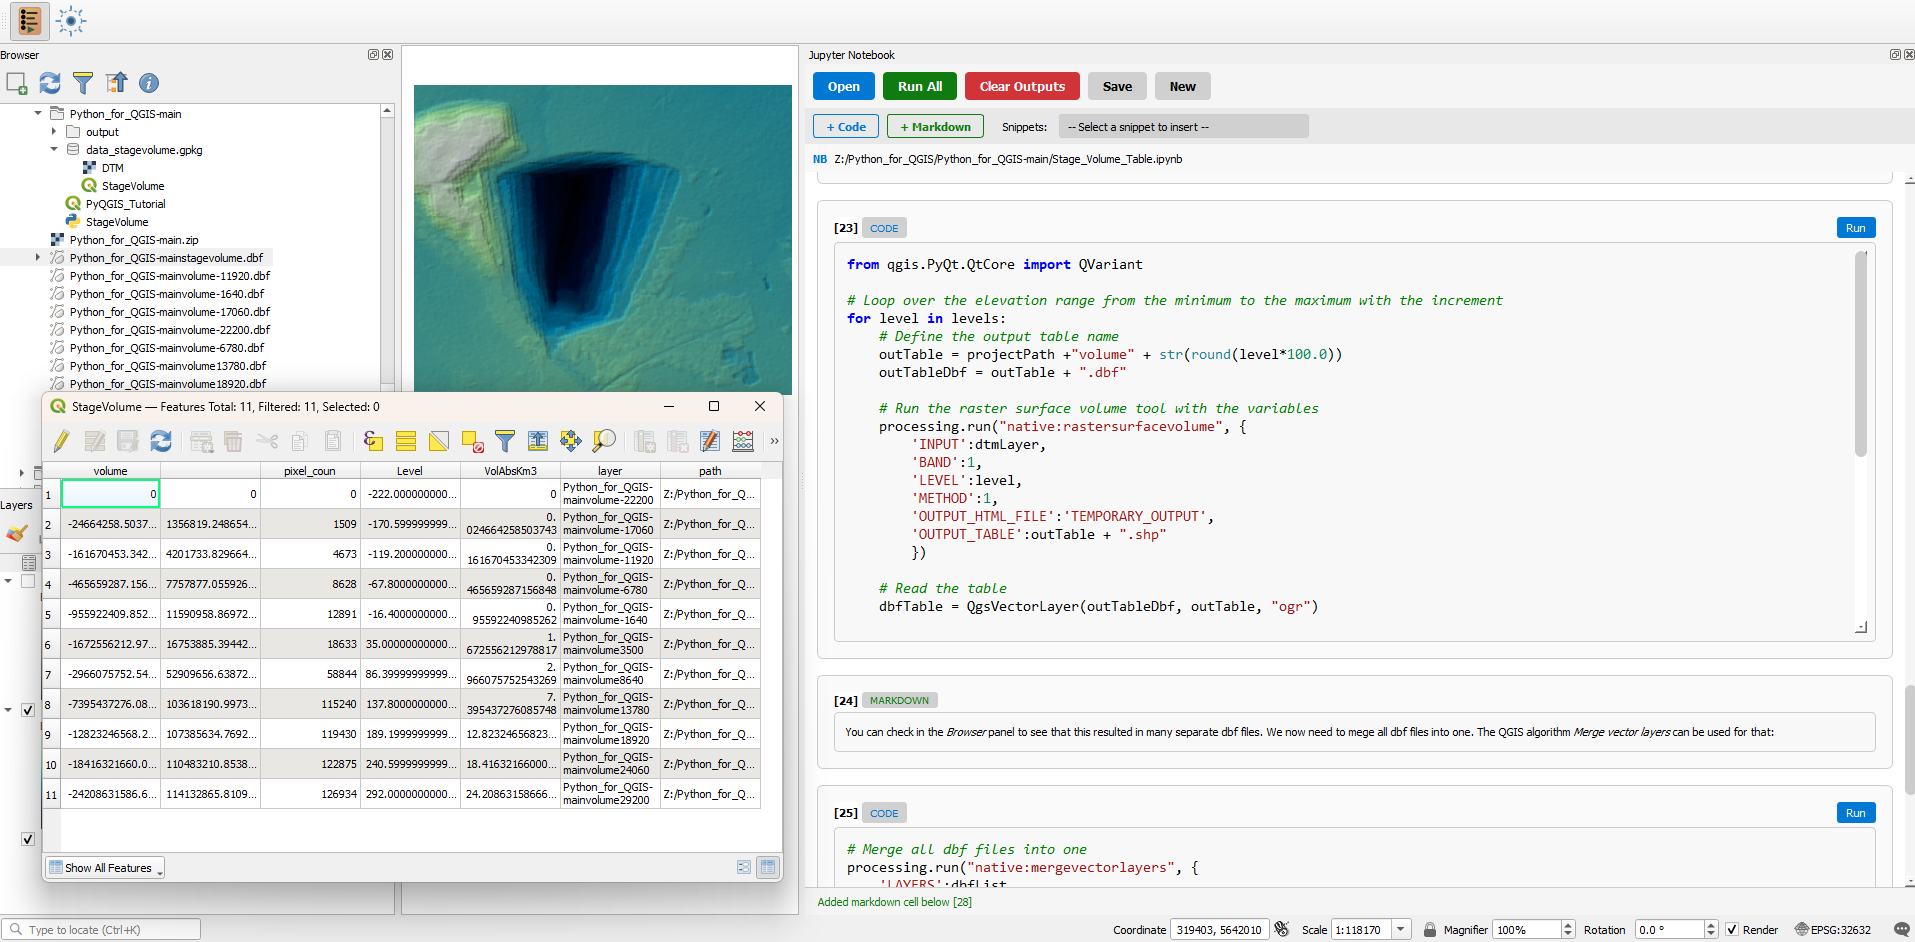
Task: Uncheck the Render checkbox
Action: (x=1732, y=929)
